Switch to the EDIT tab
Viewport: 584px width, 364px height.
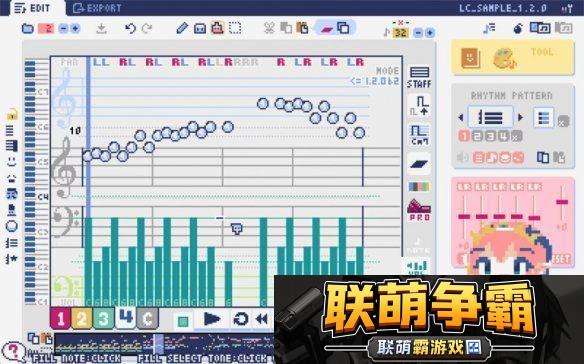pos(32,8)
